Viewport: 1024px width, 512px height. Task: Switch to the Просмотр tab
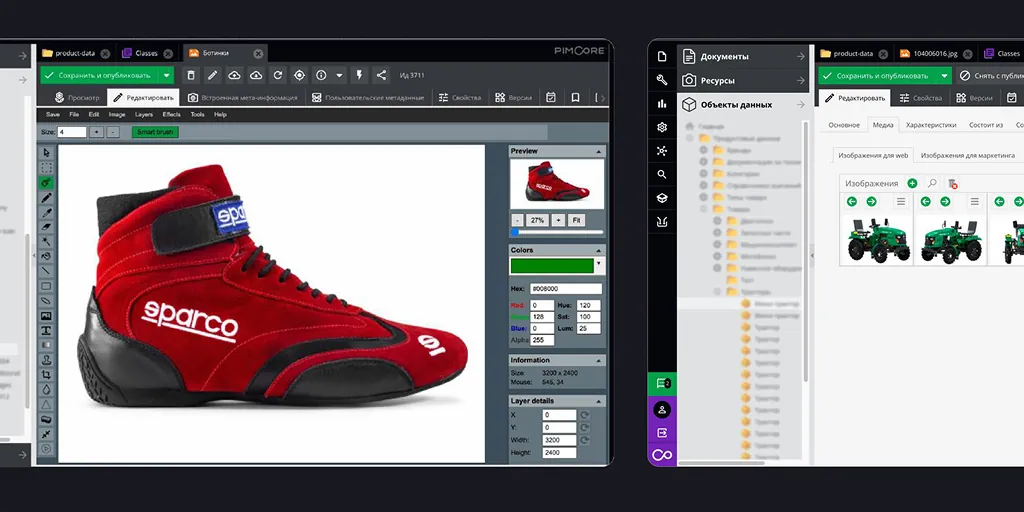point(77,98)
